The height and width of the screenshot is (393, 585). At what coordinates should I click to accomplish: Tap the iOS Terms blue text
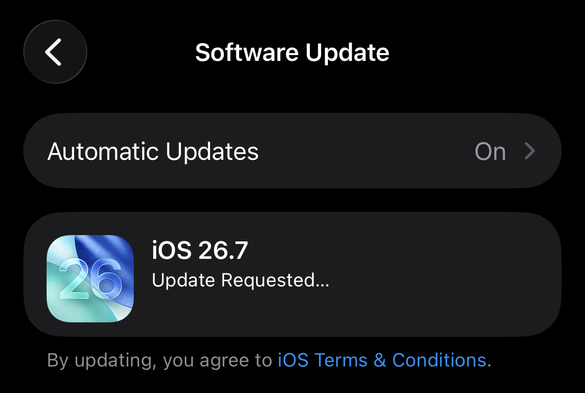[323, 360]
